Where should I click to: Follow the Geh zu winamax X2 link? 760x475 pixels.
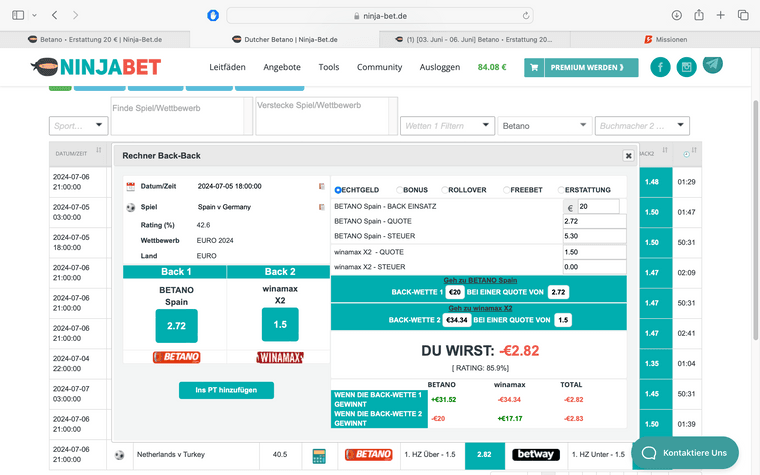point(480,308)
